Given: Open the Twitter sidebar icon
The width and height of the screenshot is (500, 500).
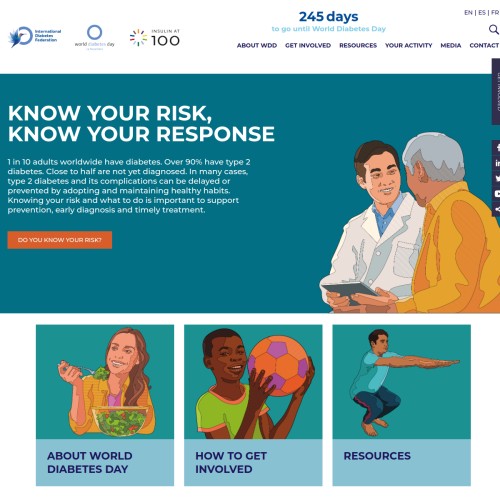Looking at the screenshot, I should point(497,178).
